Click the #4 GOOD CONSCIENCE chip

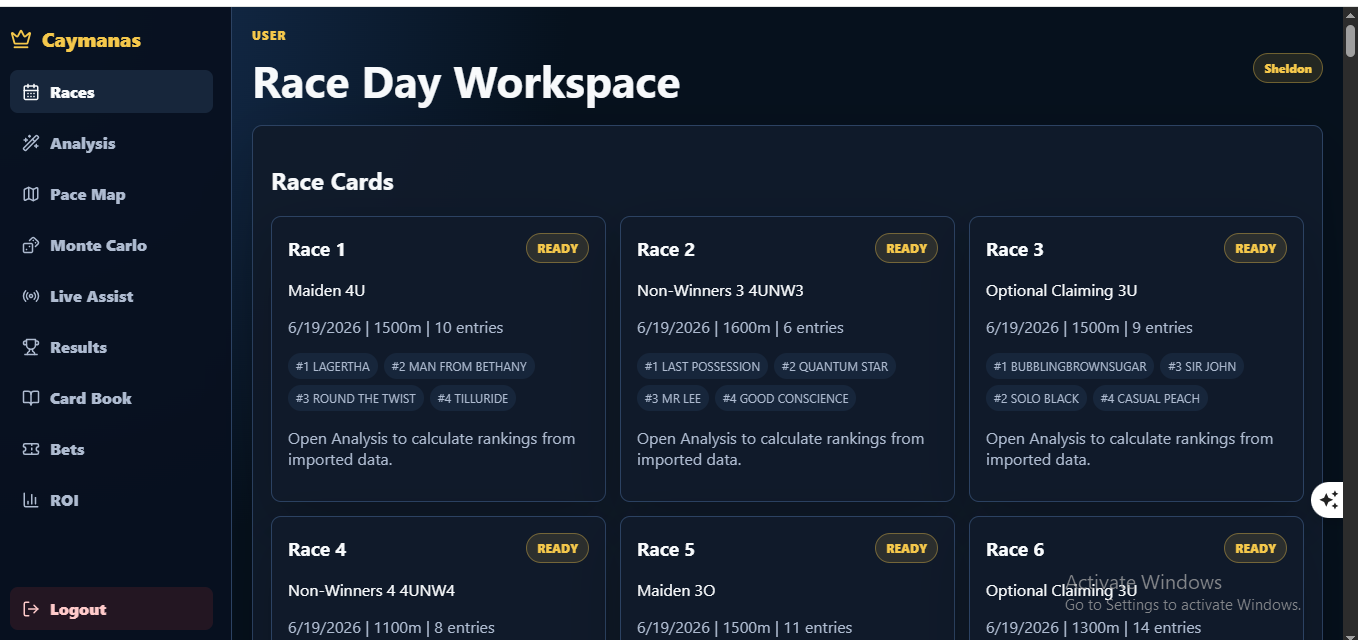coord(785,398)
